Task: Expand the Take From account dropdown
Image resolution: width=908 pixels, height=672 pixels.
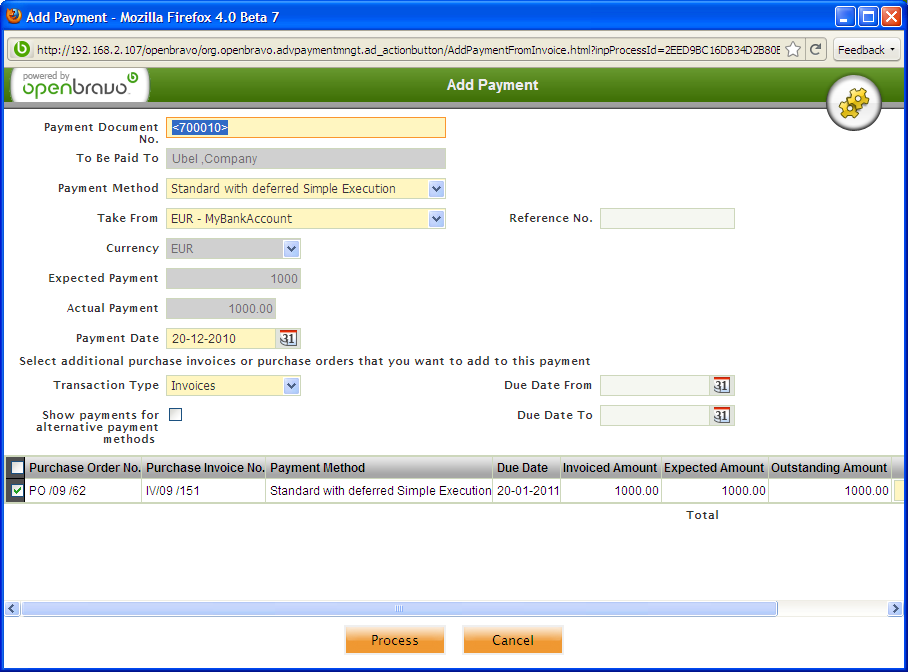Action: (437, 219)
